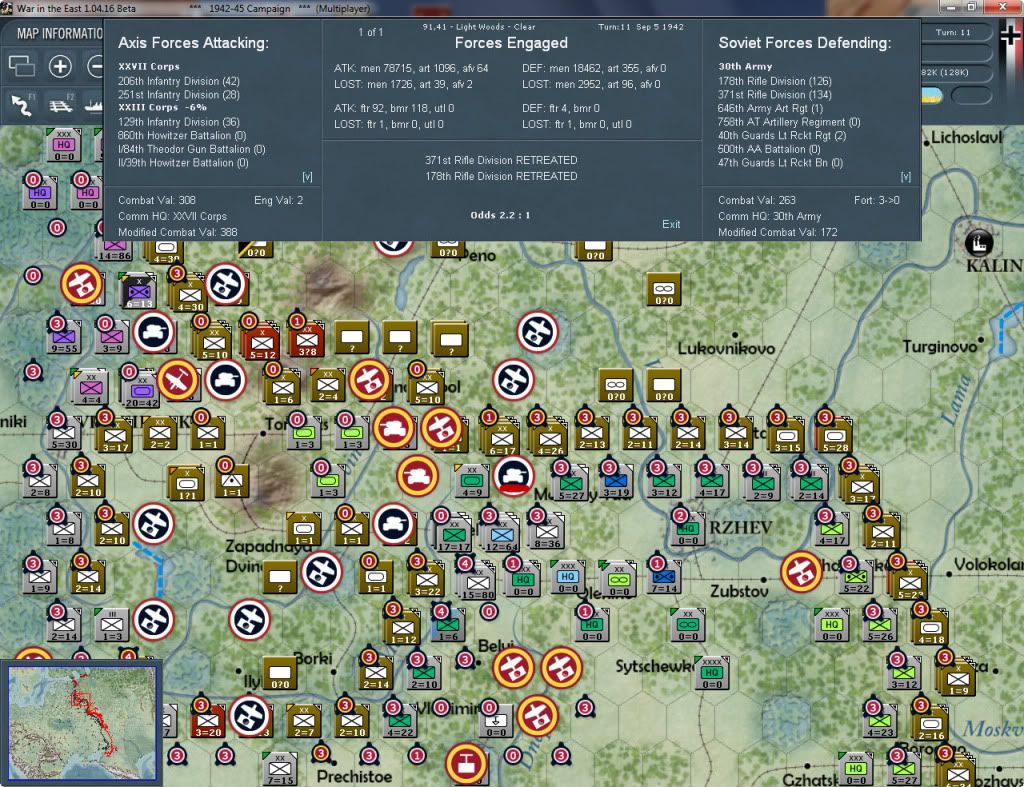Expand the Soviet defenders list [v] arrow
1024x787 pixels.
[x=906, y=177]
